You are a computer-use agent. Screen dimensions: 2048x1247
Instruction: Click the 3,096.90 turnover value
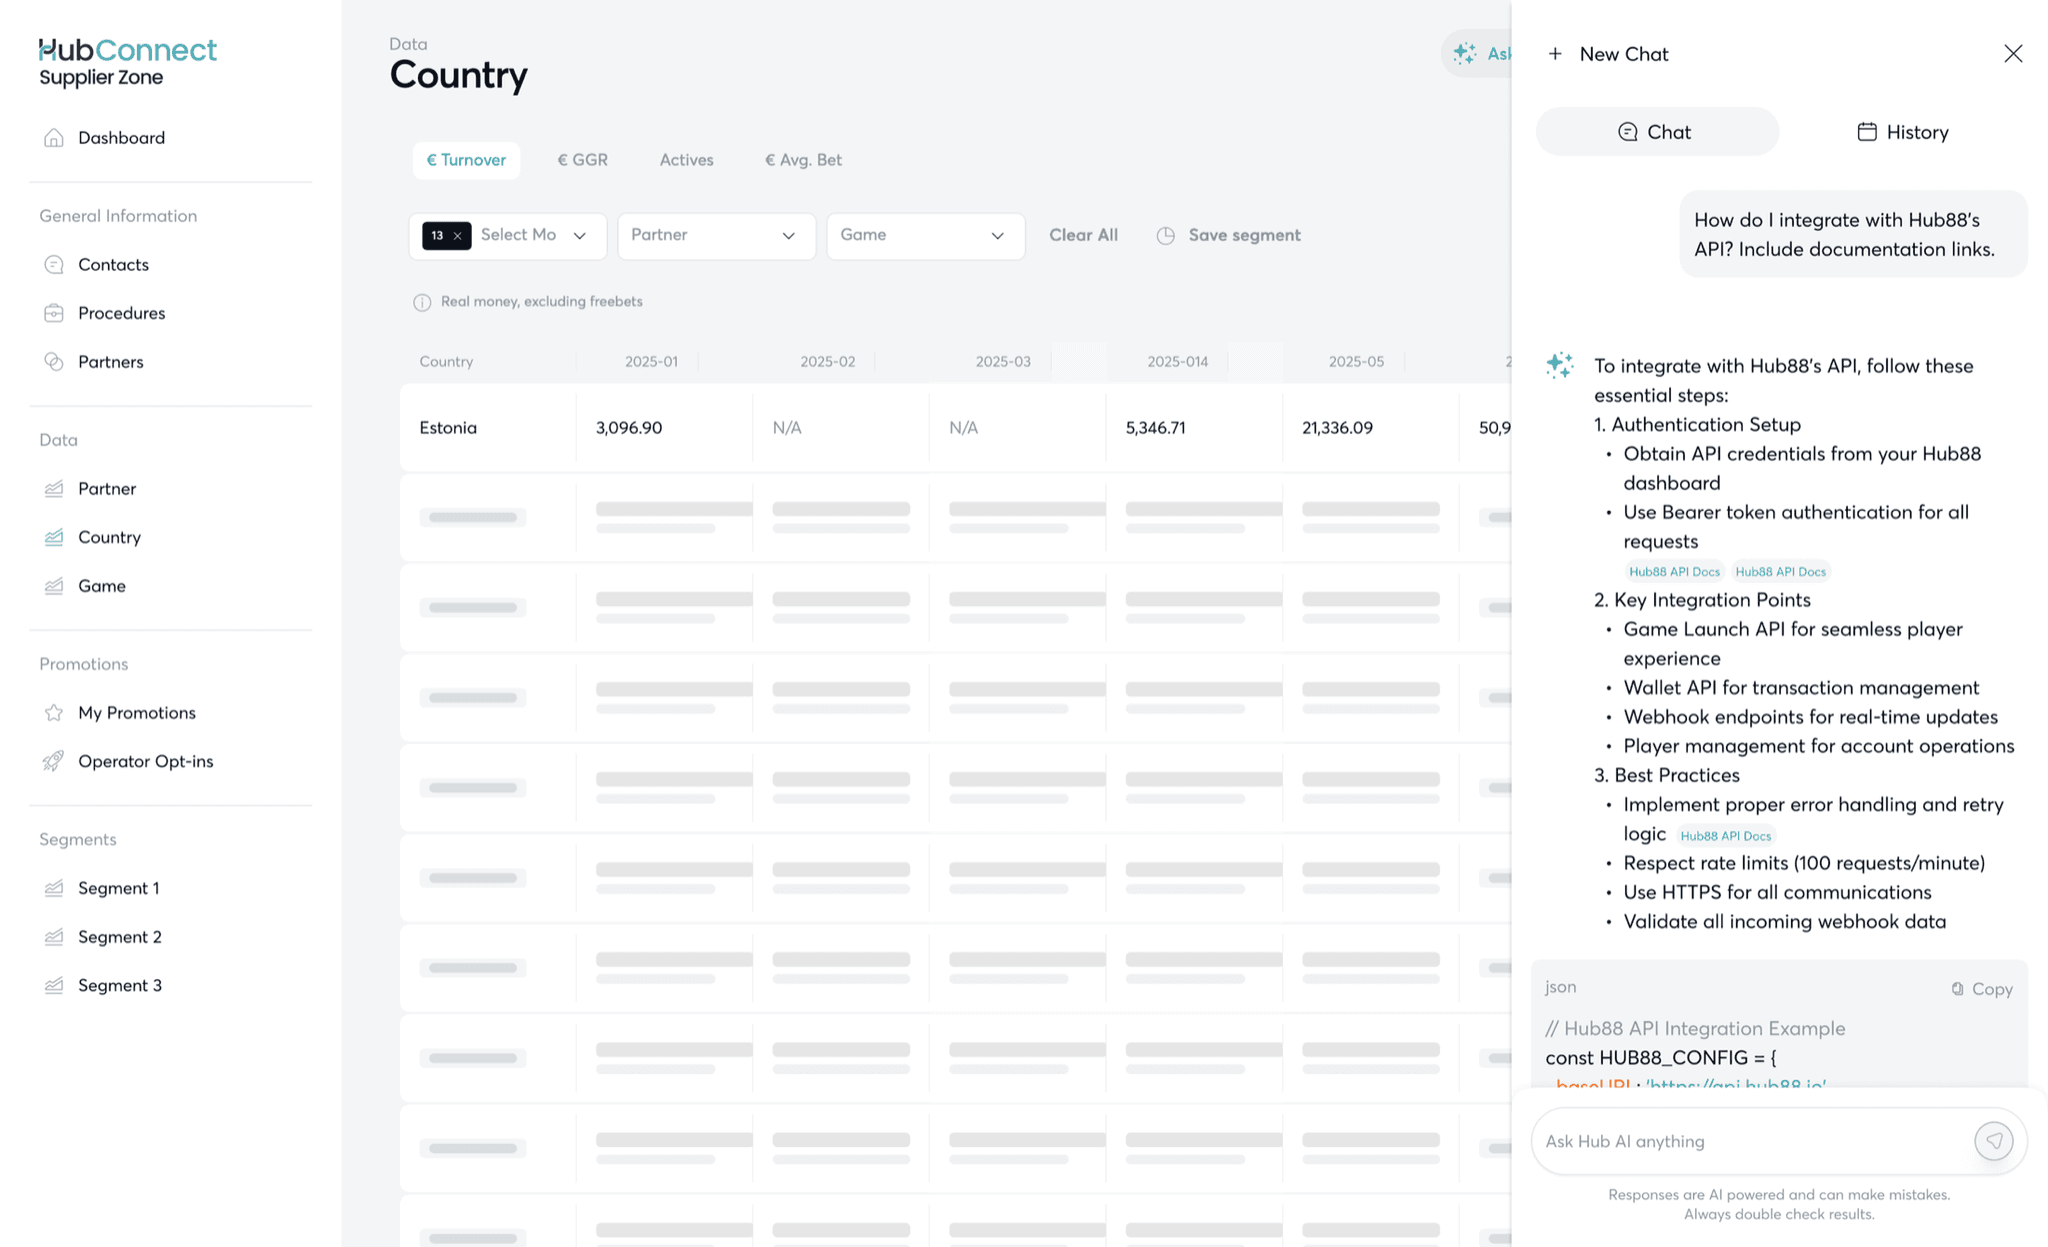tap(629, 428)
